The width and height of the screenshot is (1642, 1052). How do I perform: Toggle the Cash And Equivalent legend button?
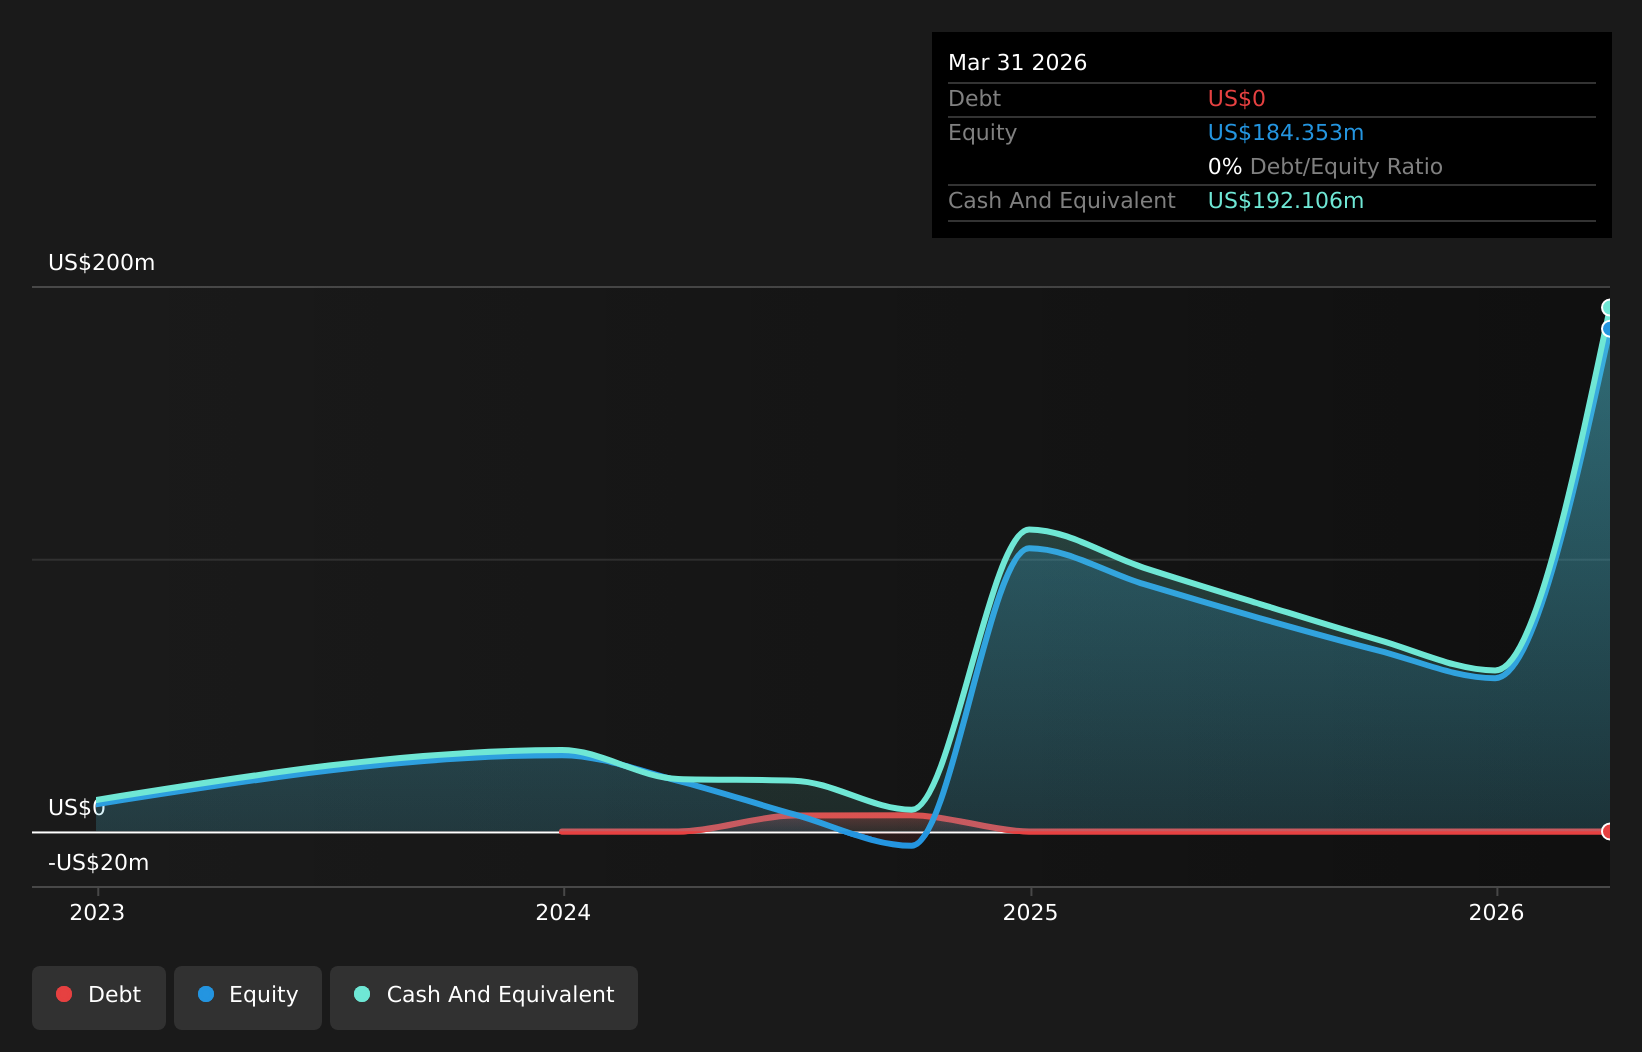(x=484, y=997)
